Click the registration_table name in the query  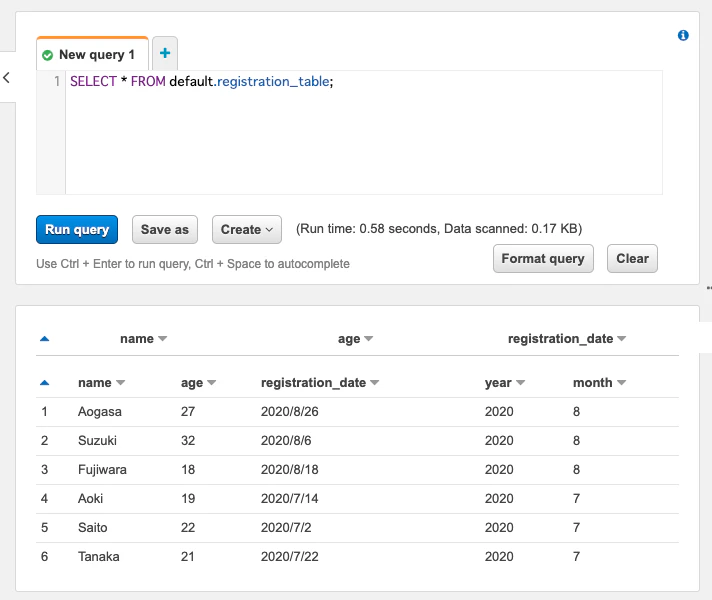pyautogui.click(x=273, y=81)
